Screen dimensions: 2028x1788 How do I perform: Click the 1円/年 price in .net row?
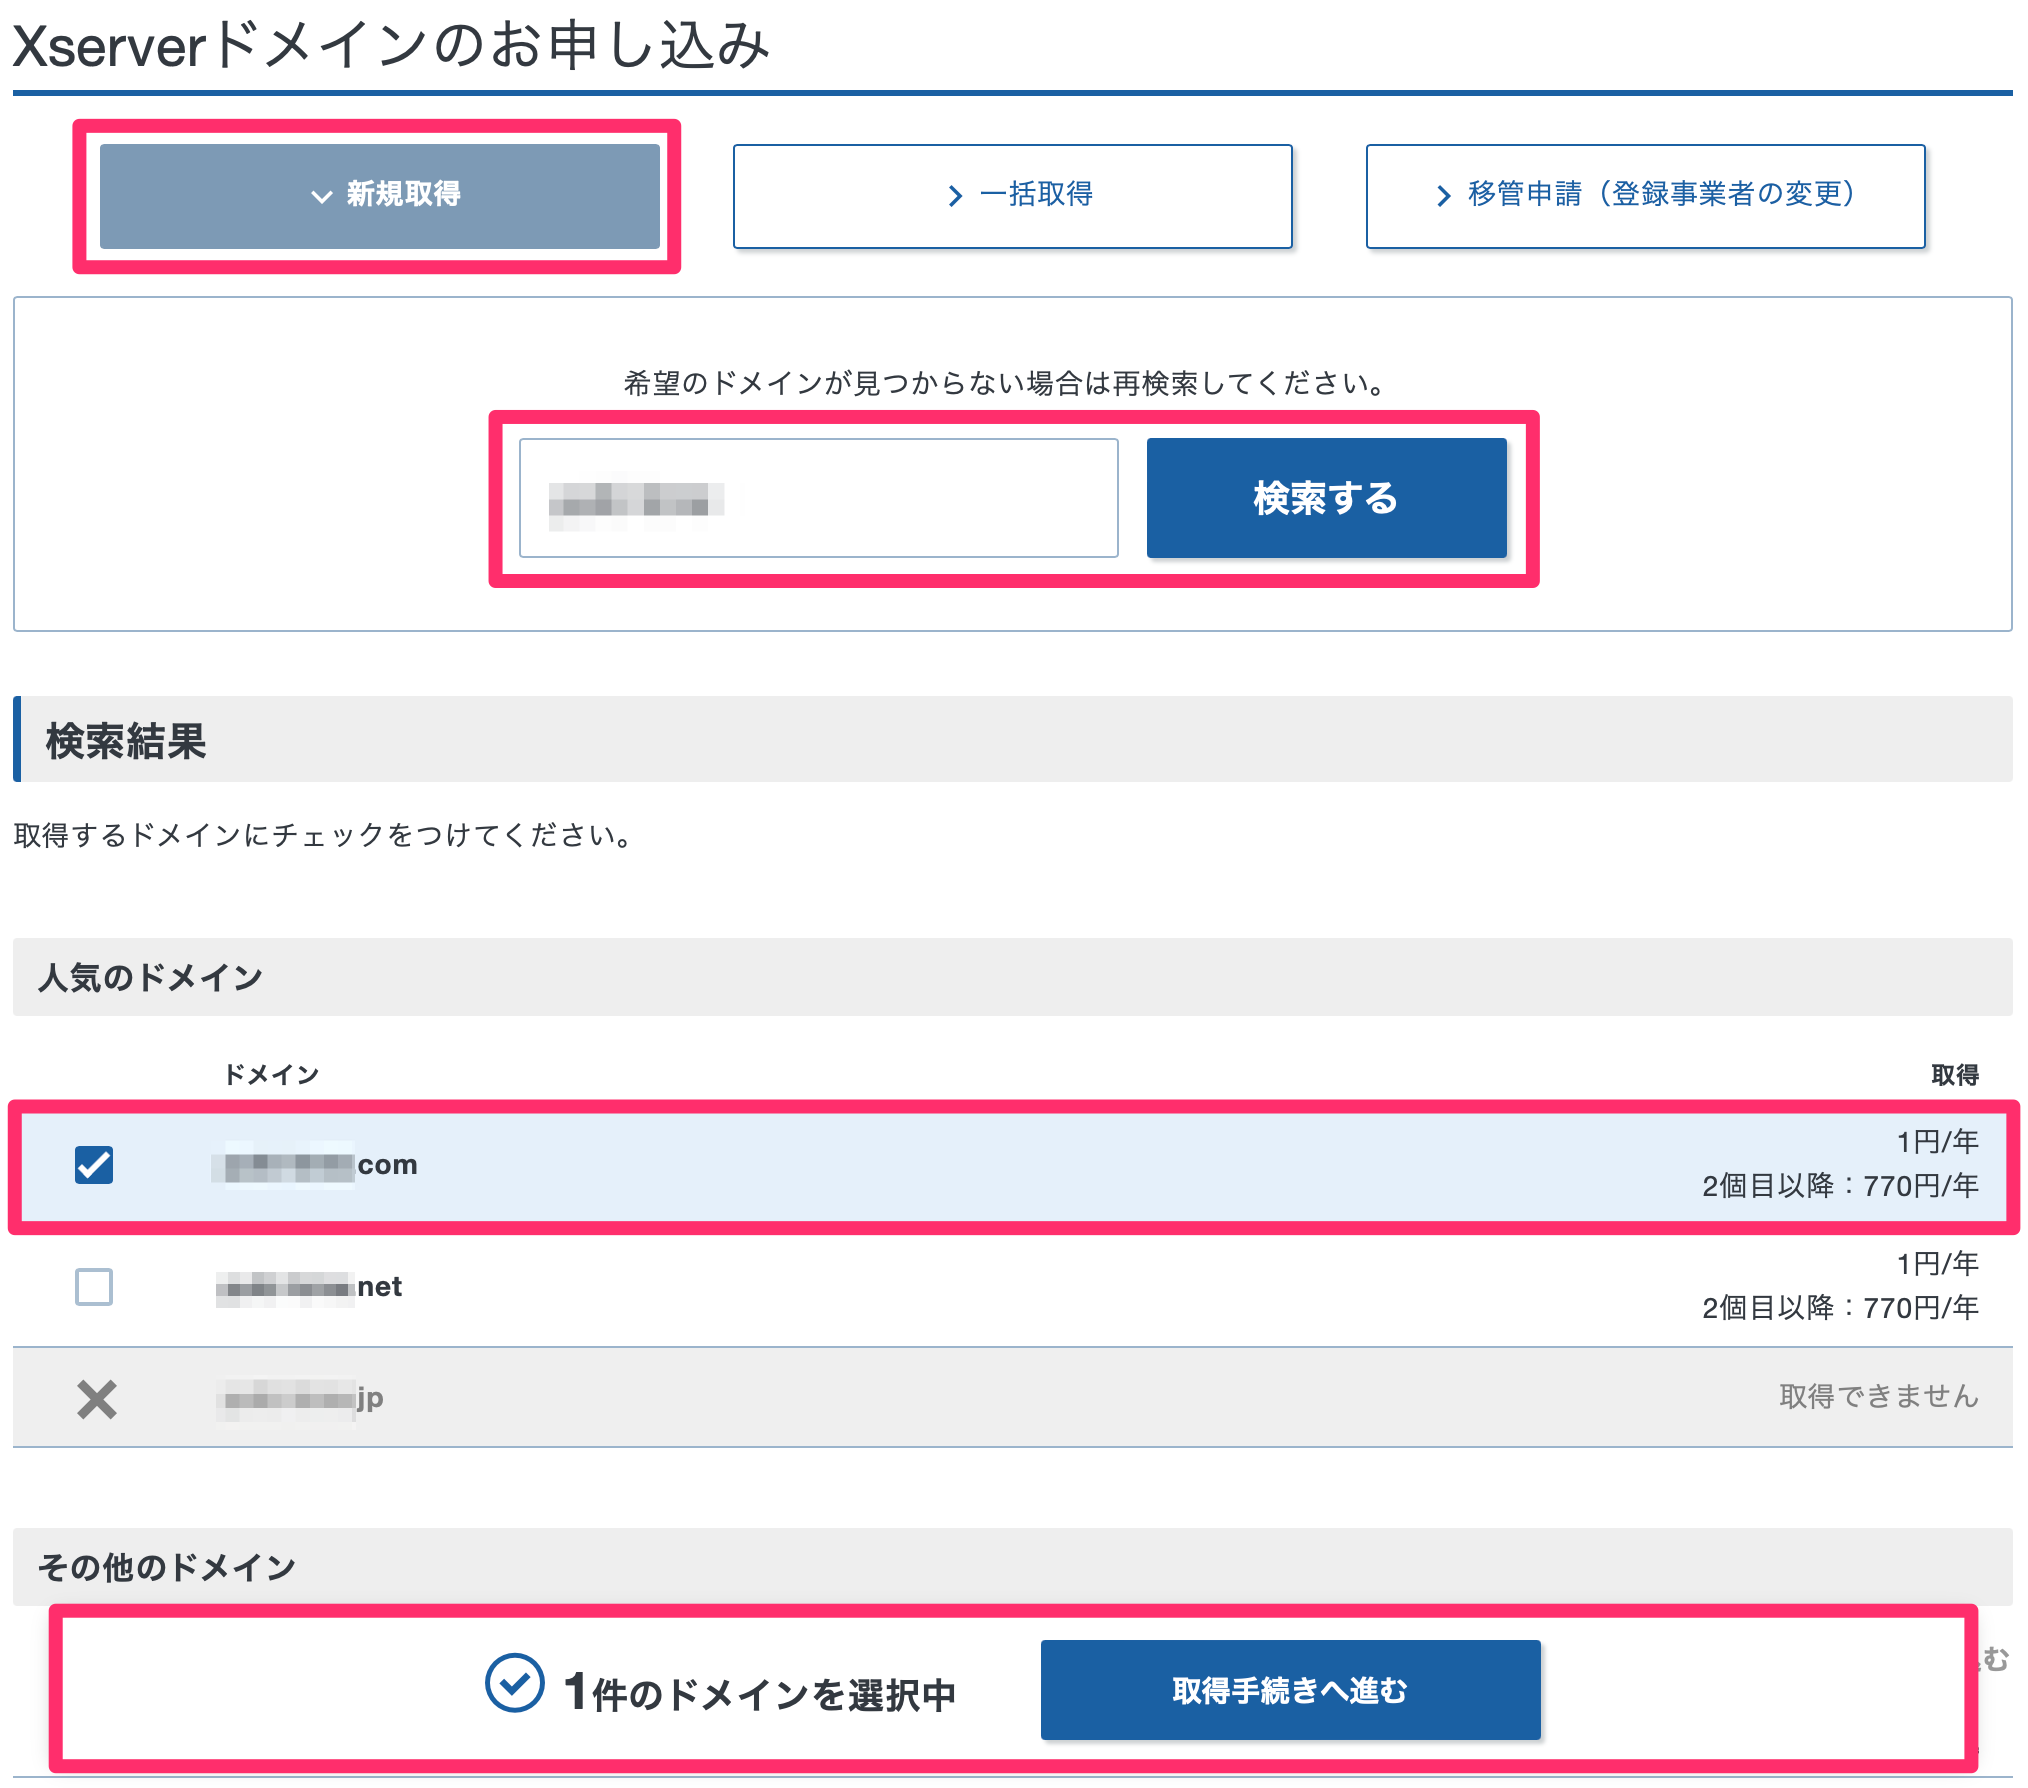tap(1937, 1263)
